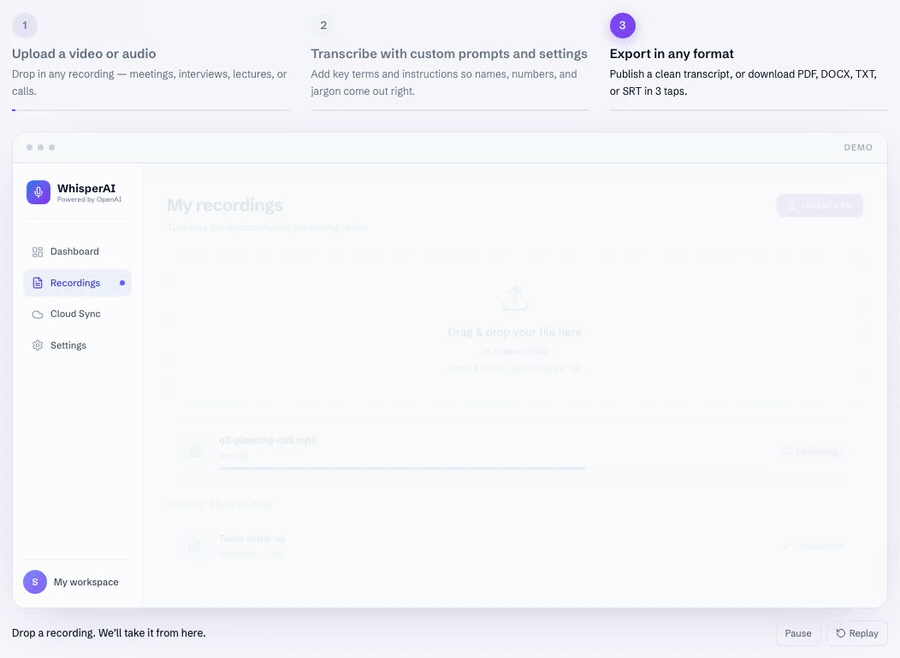Click the My recordings heading

coord(225,206)
